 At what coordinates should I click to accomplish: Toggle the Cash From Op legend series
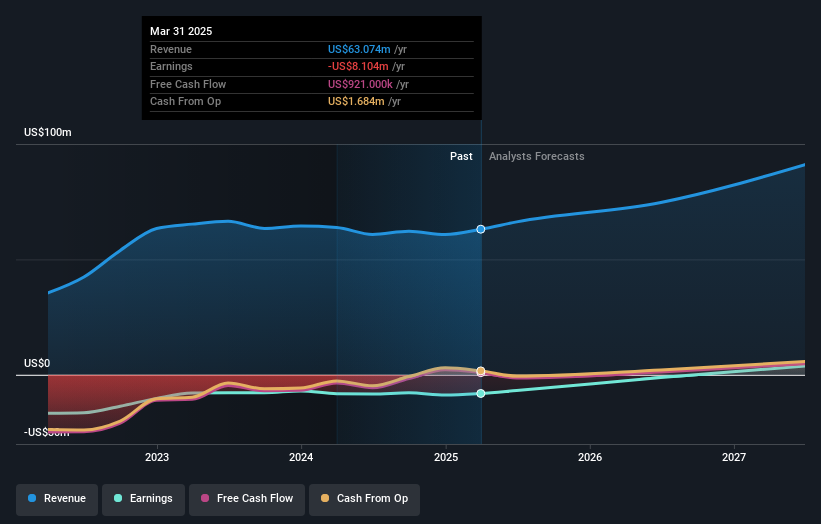coord(364,499)
